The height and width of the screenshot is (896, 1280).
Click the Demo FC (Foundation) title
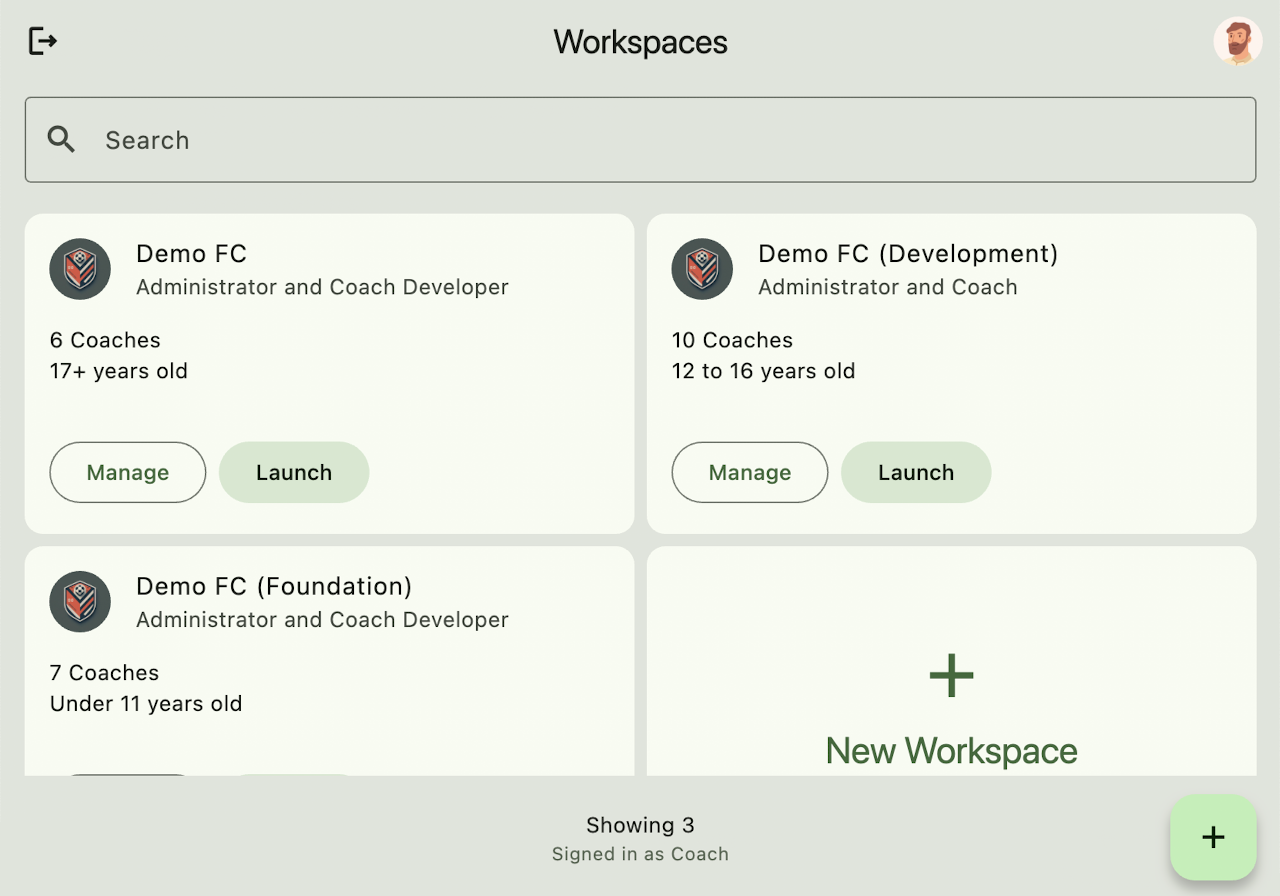[274, 586]
